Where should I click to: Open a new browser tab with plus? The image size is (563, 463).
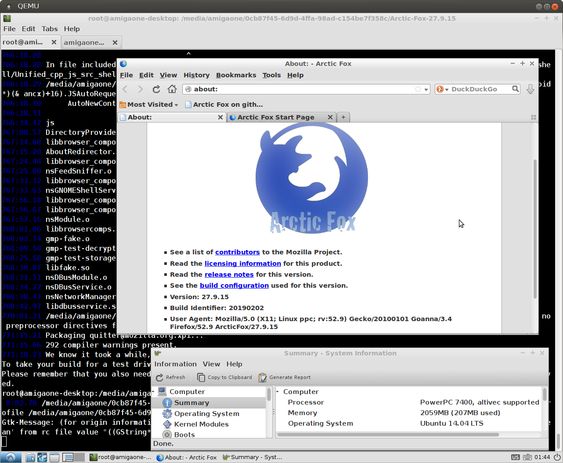point(343,117)
